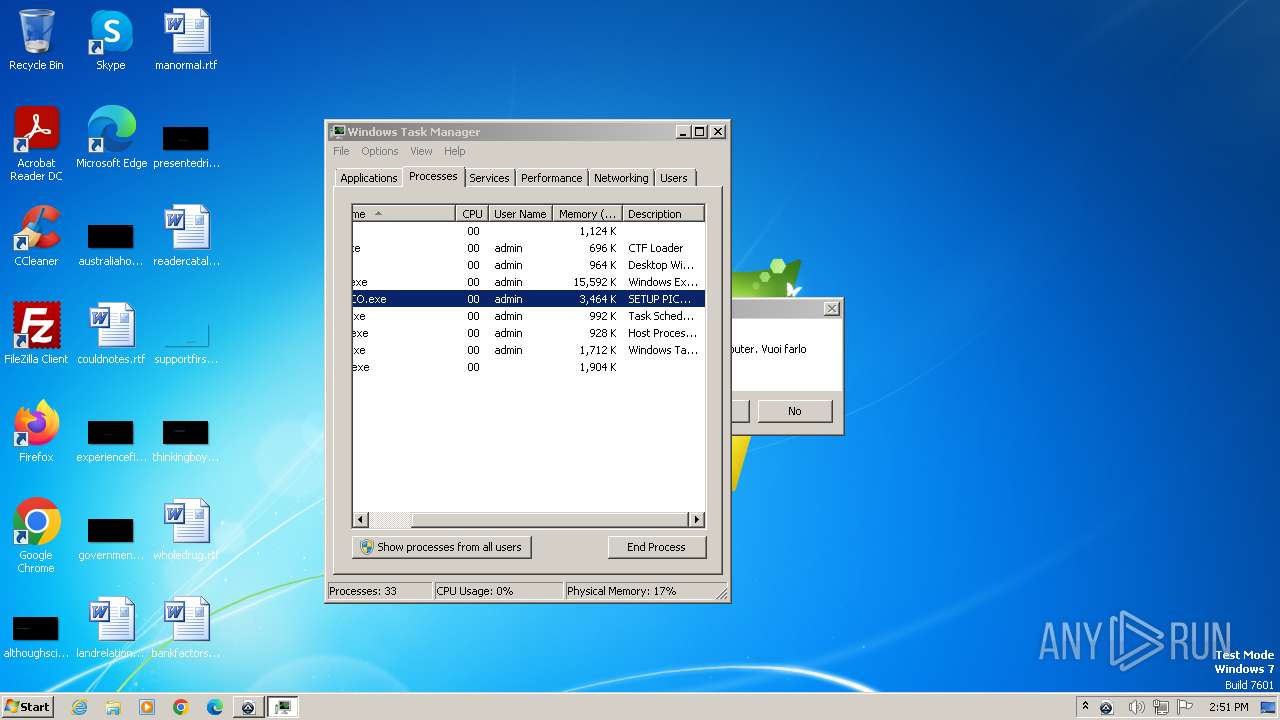
Task: Open landrelation... document icon
Action: [x=111, y=628]
